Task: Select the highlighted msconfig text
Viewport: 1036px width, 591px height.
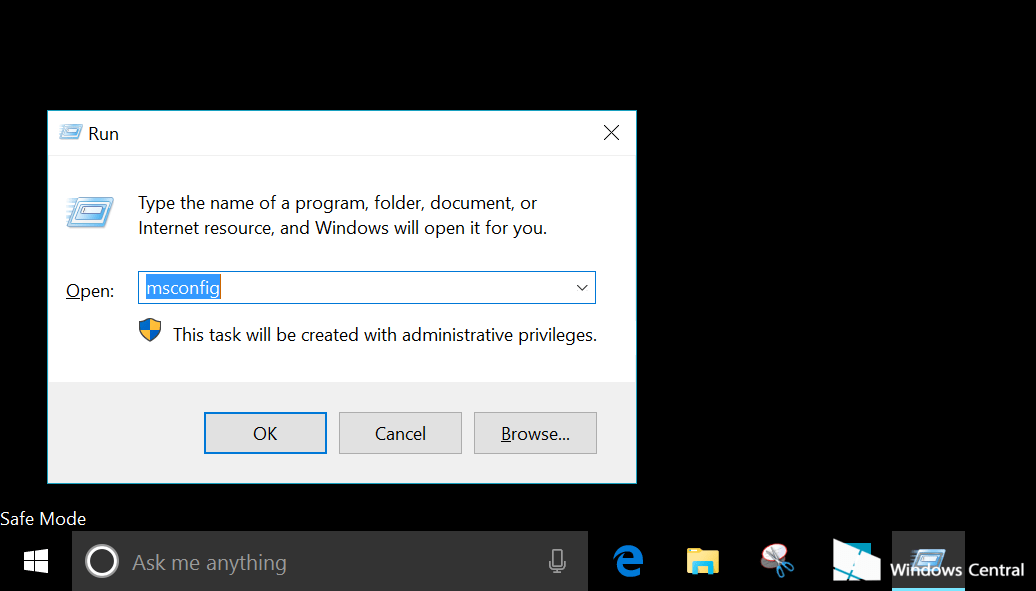Action: click(183, 287)
